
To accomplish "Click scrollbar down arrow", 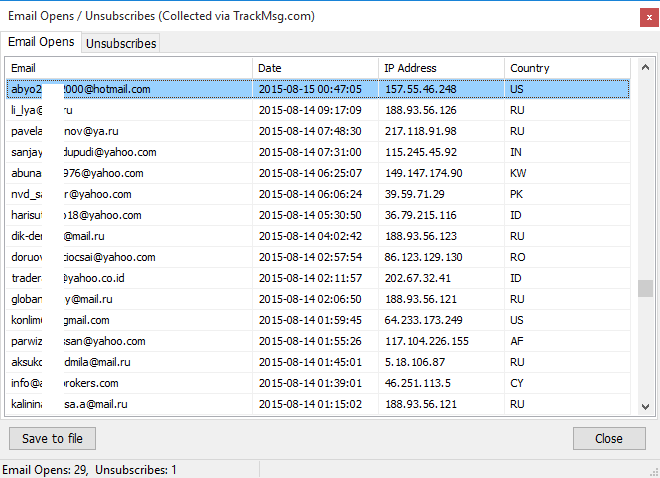I will (645, 406).
